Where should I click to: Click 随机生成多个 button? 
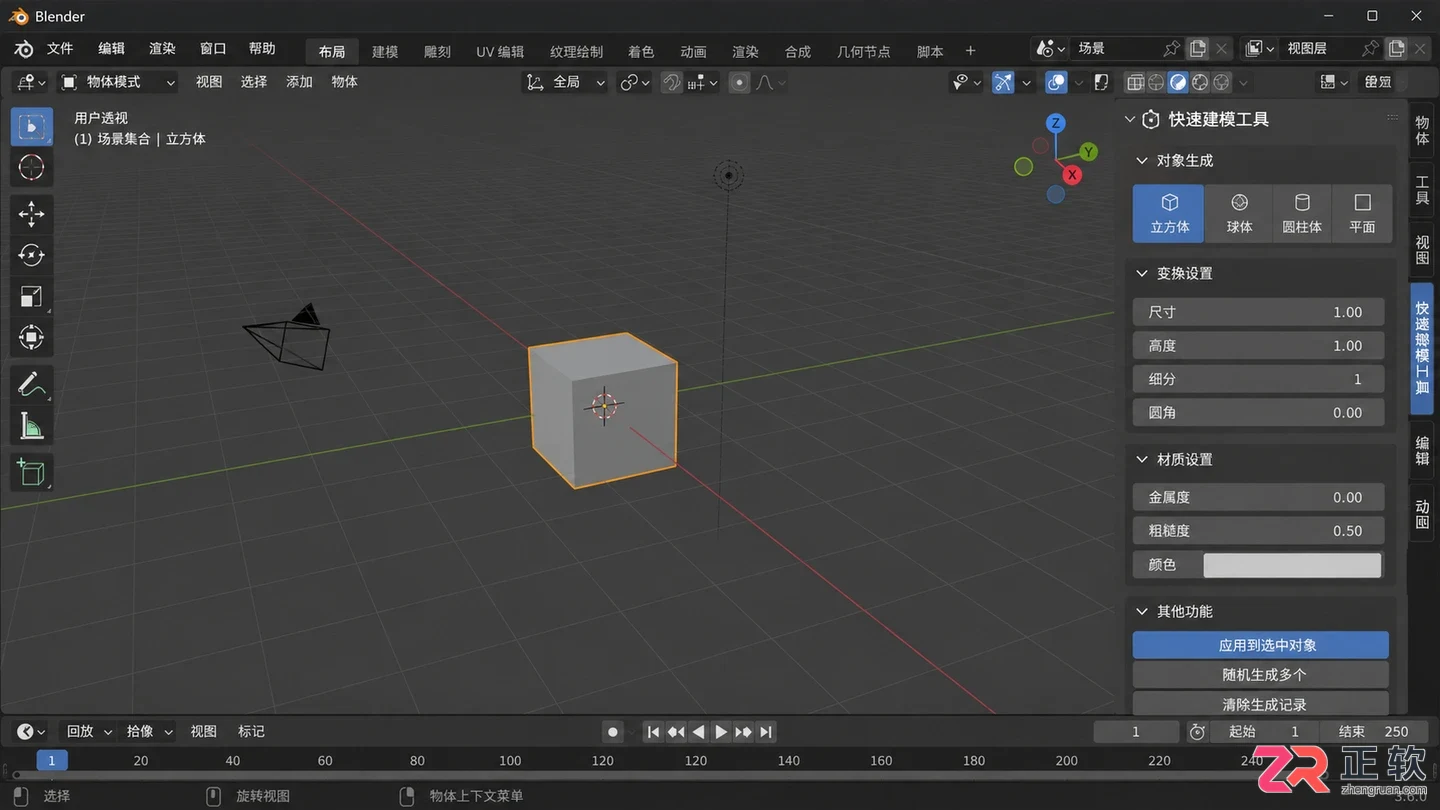tap(1260, 675)
